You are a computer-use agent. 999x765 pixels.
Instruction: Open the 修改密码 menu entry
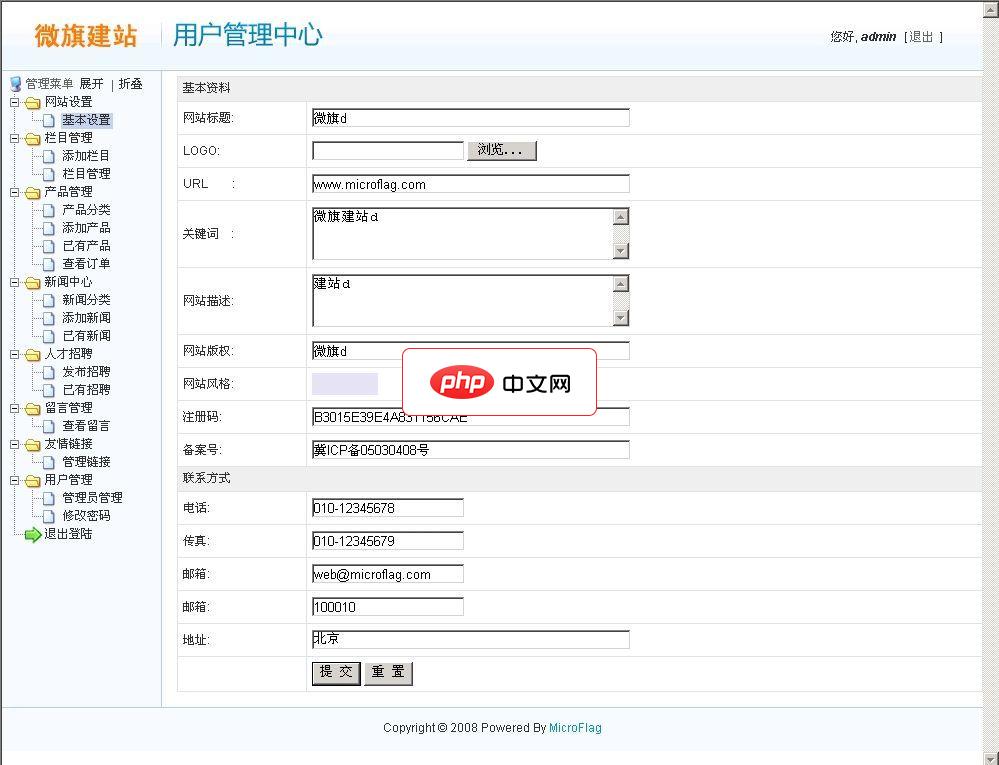tap(86, 516)
